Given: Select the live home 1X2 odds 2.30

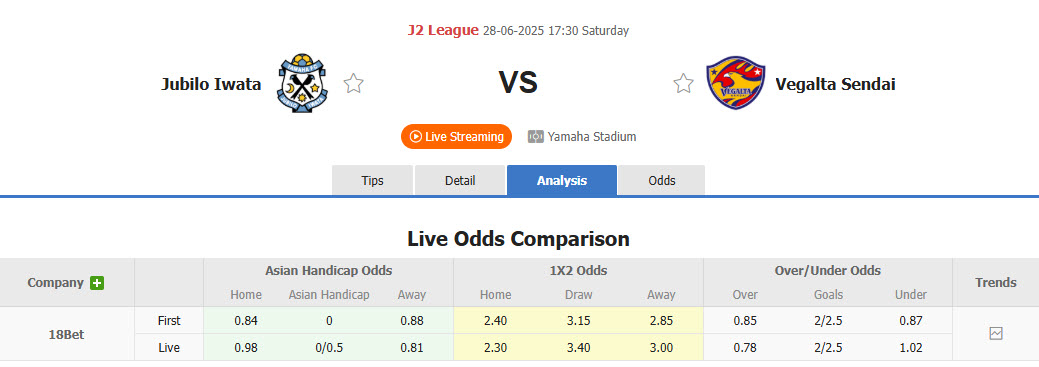Looking at the screenshot, I should 496,348.
